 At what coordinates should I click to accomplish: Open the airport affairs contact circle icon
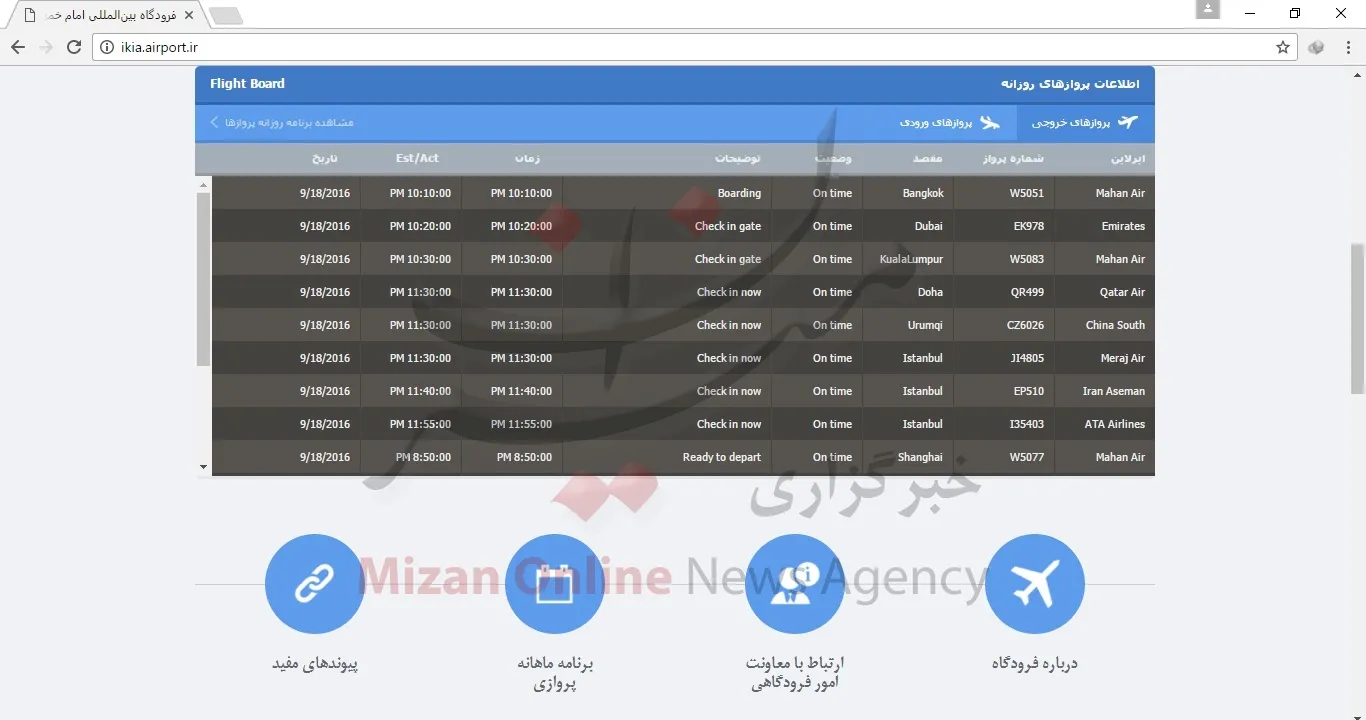click(794, 584)
